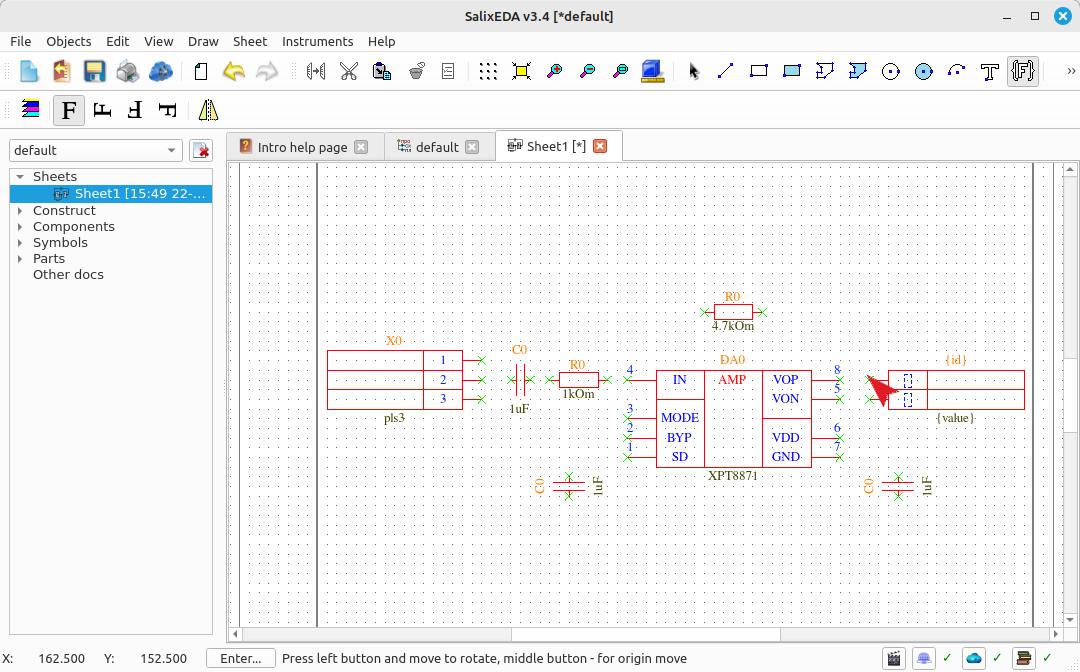
Task: Switch to the default tab
Action: pos(437,147)
